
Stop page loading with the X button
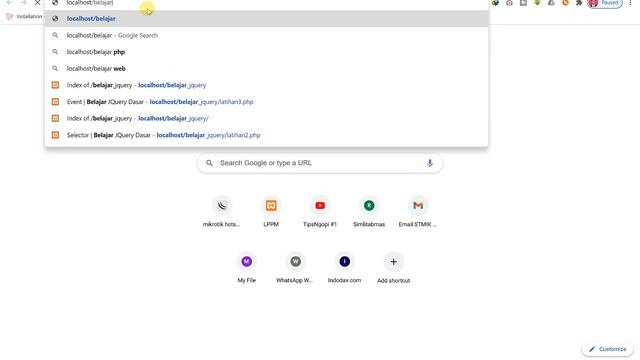click(x=37, y=3)
